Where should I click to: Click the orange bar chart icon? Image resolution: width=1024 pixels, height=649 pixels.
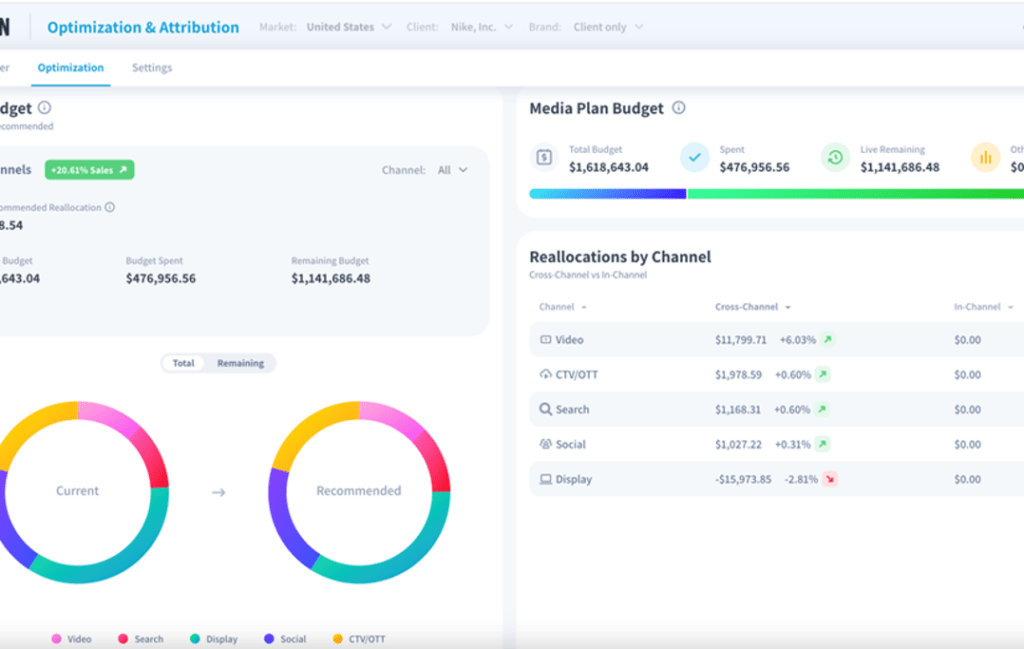point(985,157)
